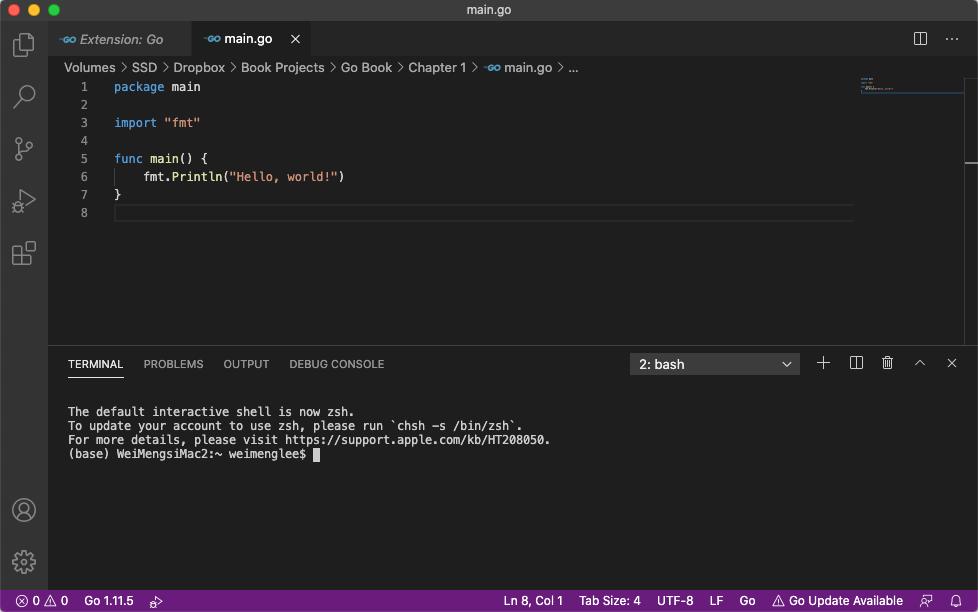Open the Manage gear icon

pos(24,562)
